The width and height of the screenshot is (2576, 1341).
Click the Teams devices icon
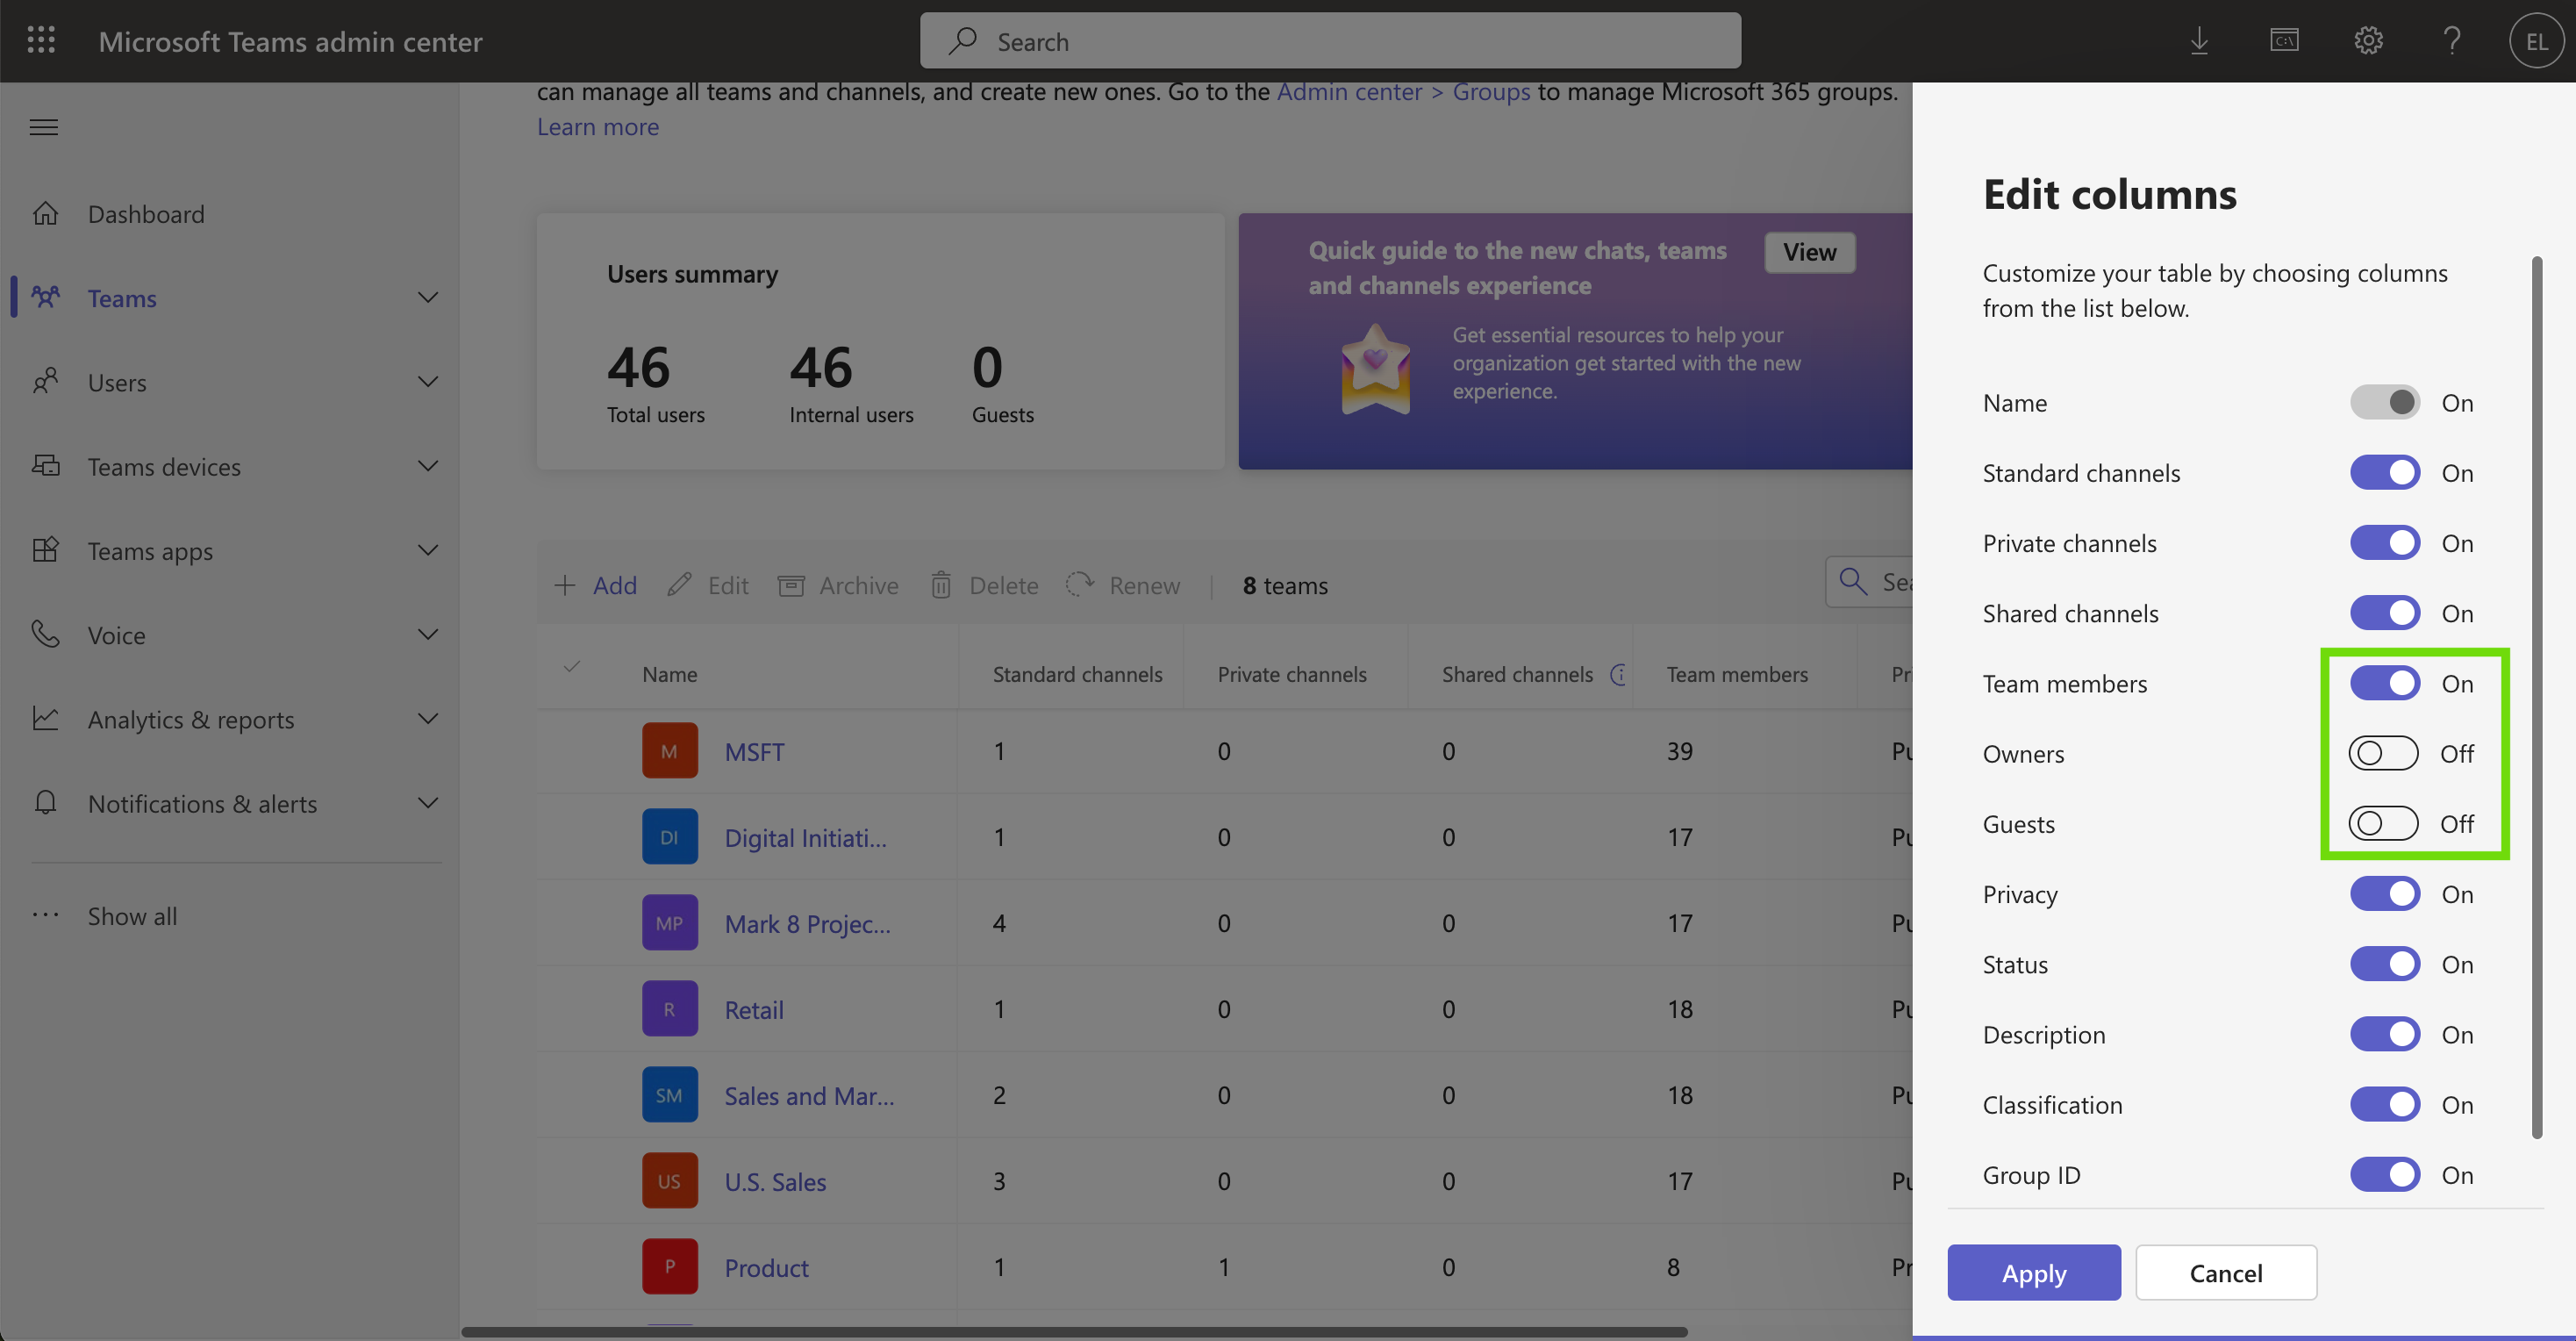tap(45, 465)
